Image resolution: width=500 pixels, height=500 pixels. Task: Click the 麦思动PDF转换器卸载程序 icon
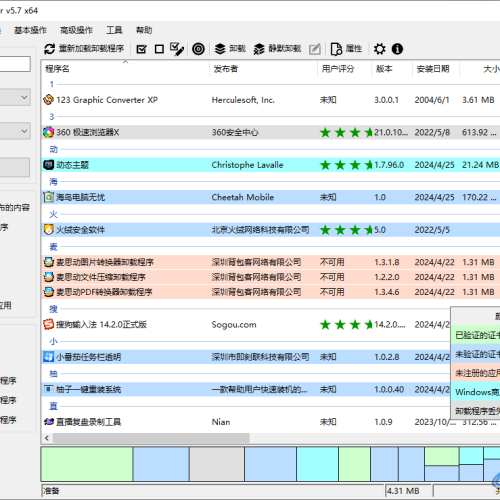[x=49, y=292]
